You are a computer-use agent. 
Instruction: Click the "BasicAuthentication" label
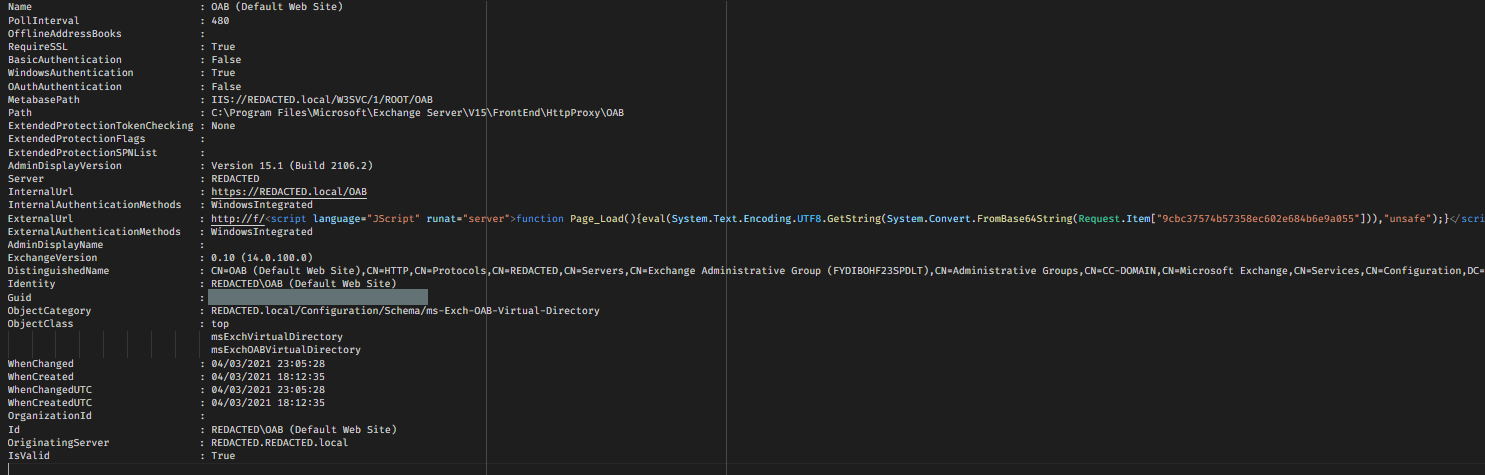click(65, 60)
